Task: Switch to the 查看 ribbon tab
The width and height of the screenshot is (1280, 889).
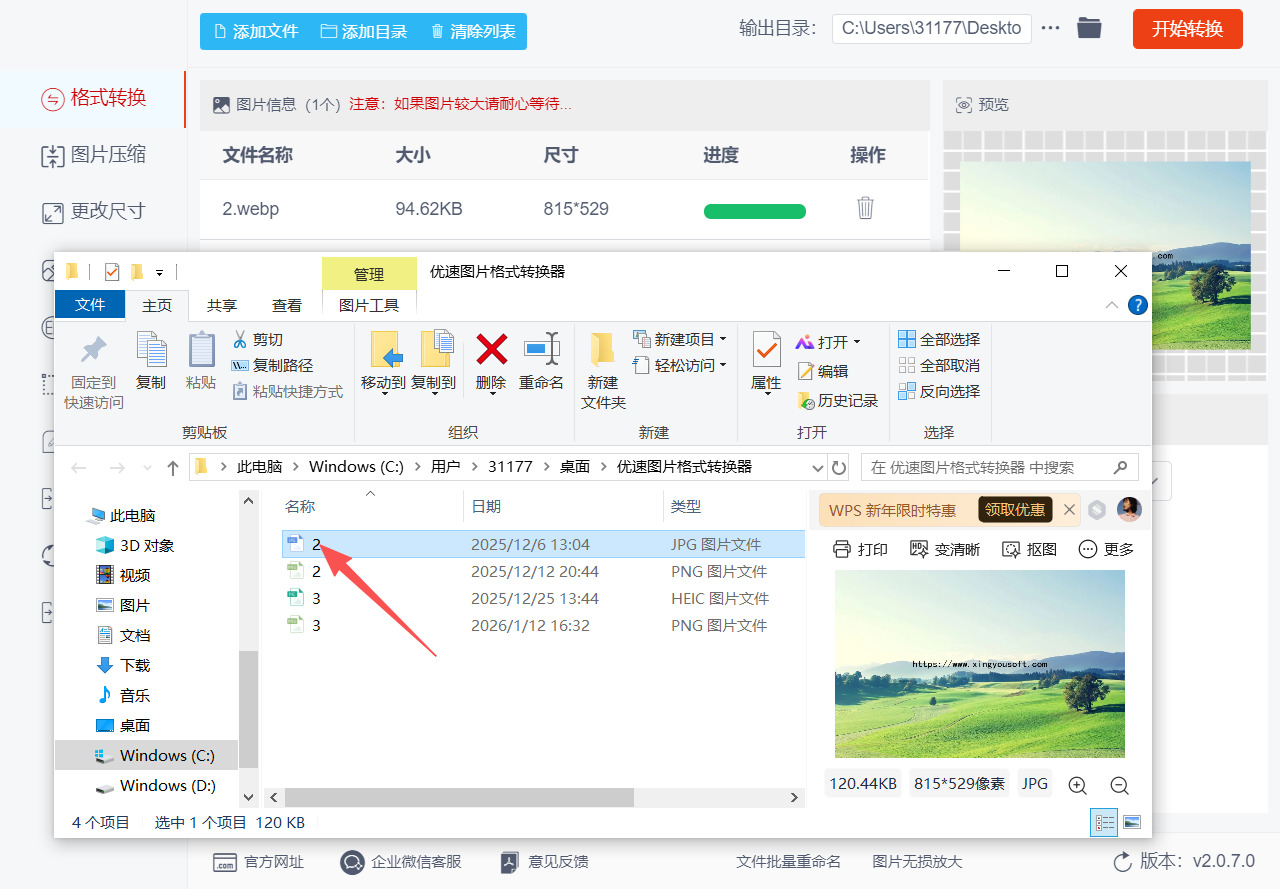Action: [x=286, y=305]
